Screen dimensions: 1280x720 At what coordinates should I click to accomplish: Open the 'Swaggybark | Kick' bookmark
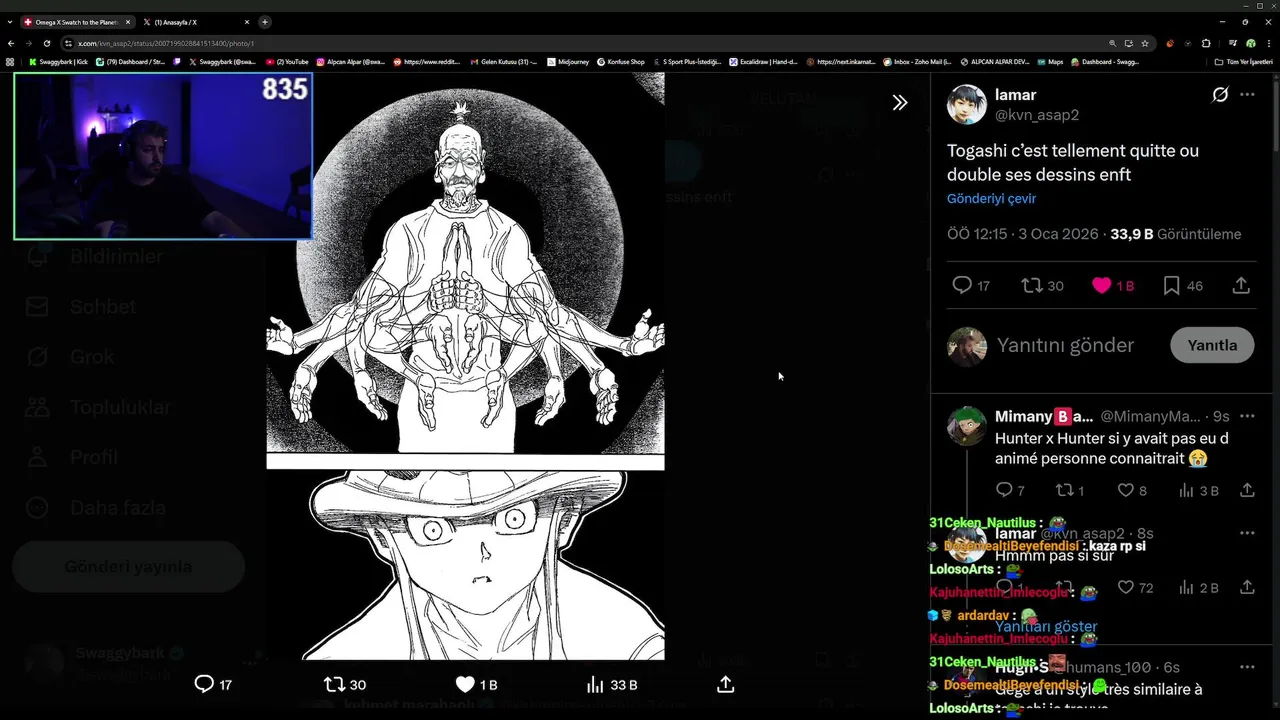tap(58, 62)
